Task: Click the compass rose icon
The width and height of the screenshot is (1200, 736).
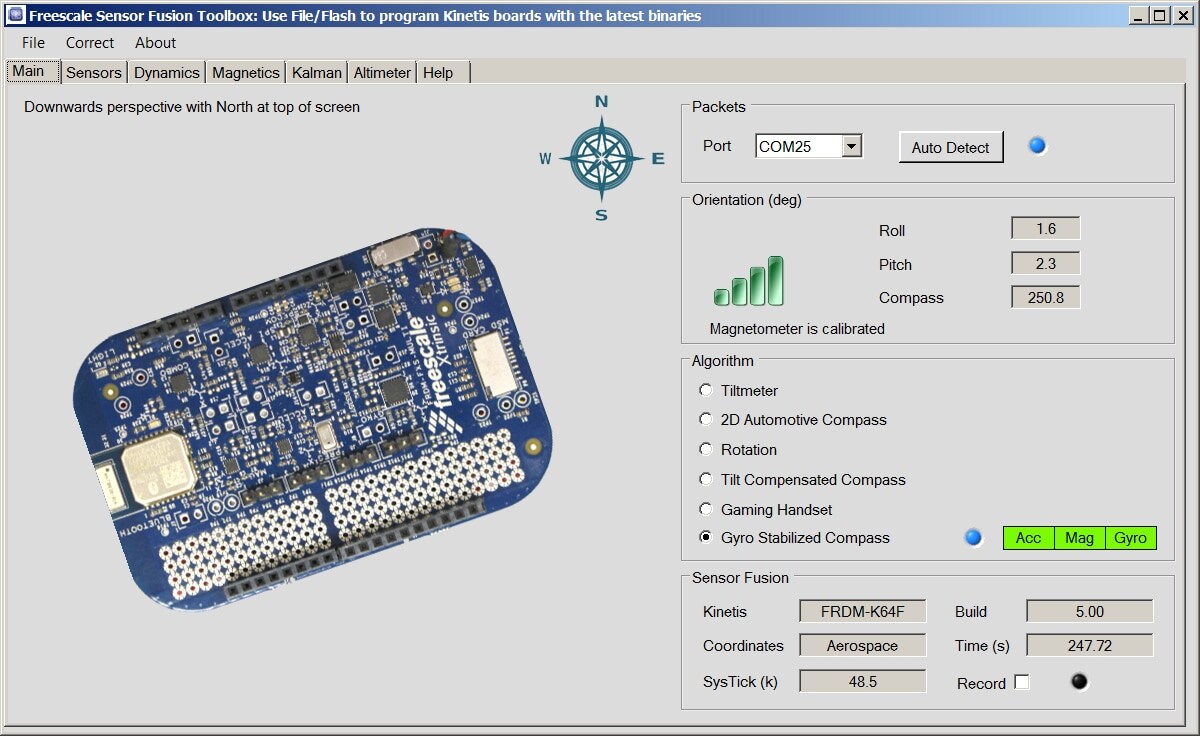Action: [x=601, y=158]
